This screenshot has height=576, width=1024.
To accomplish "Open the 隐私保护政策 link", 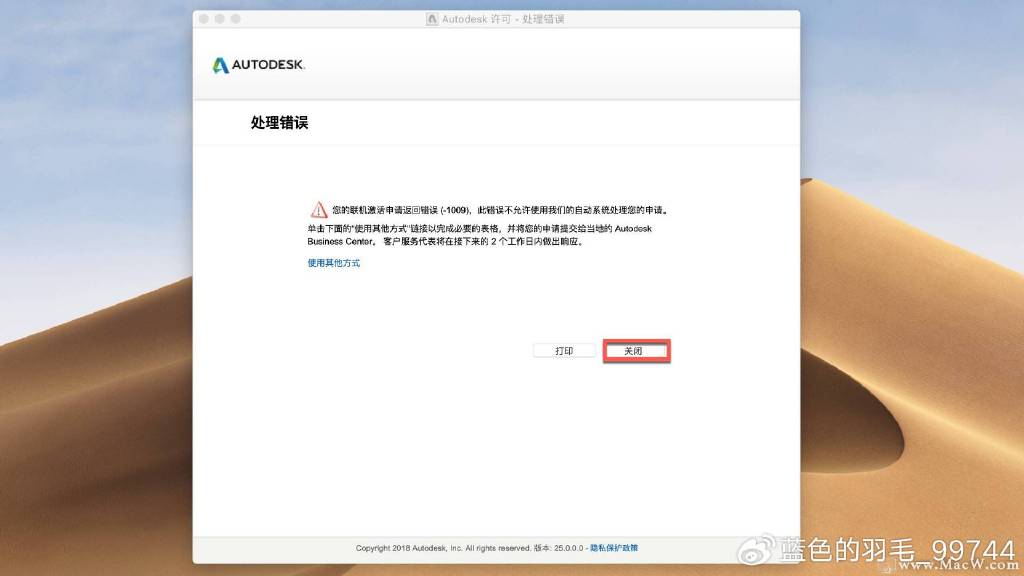I will [x=614, y=548].
